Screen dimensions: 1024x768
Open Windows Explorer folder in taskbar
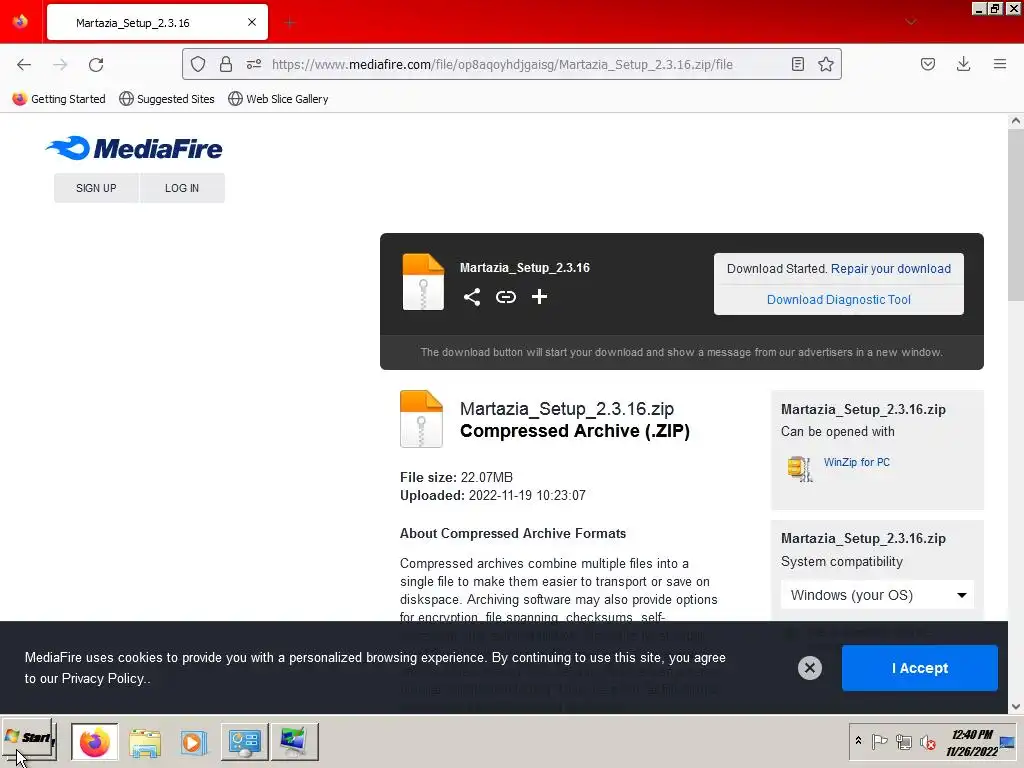(x=145, y=742)
